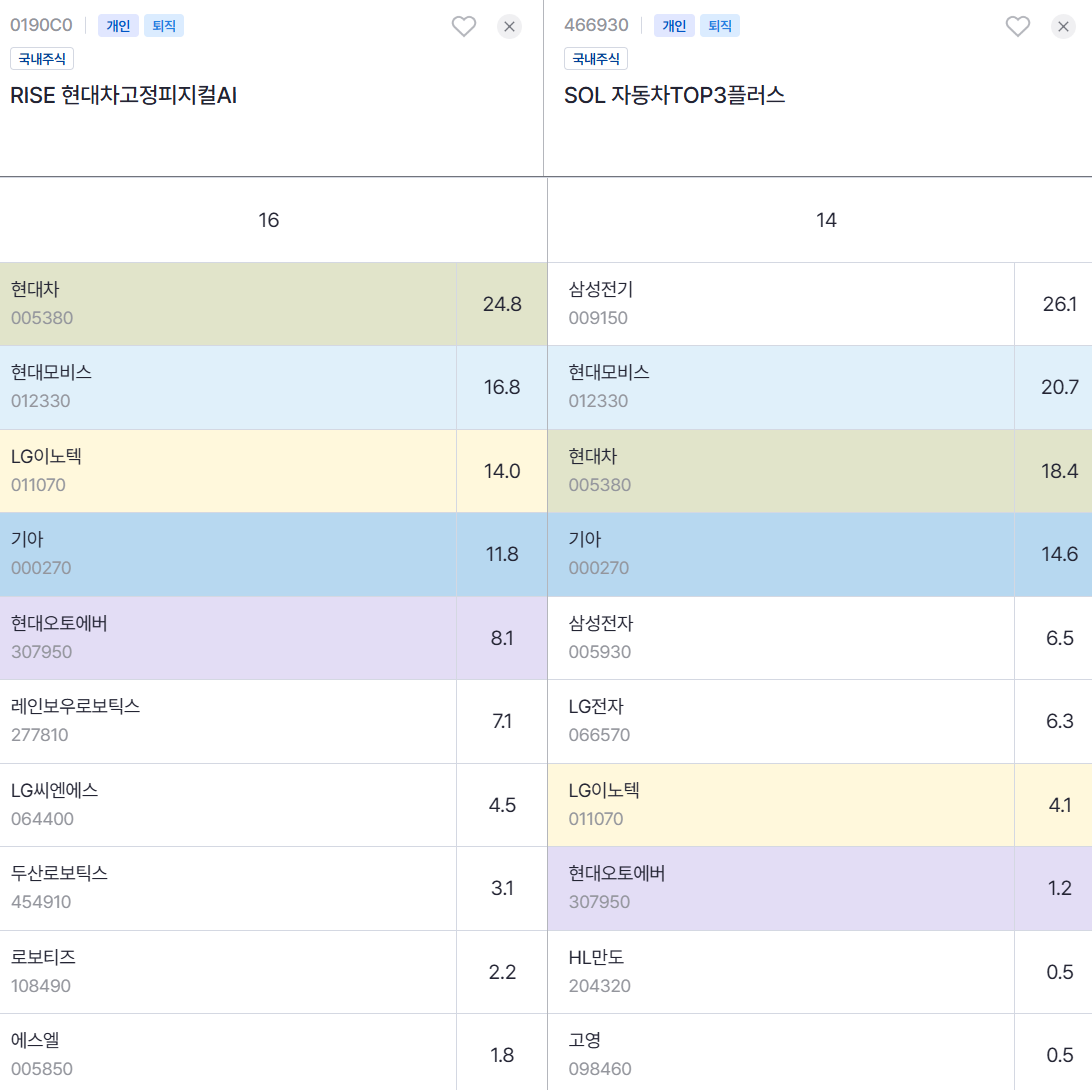Click weight 16.8 value
The image size is (1092, 1090).
point(502,387)
